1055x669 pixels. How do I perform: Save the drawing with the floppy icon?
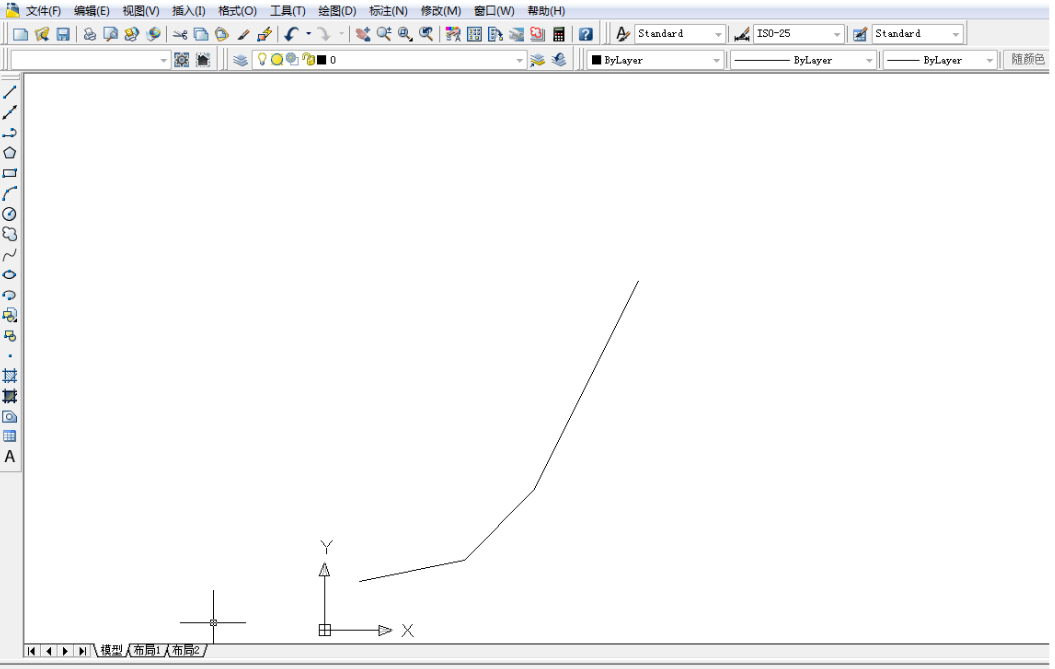click(x=63, y=34)
